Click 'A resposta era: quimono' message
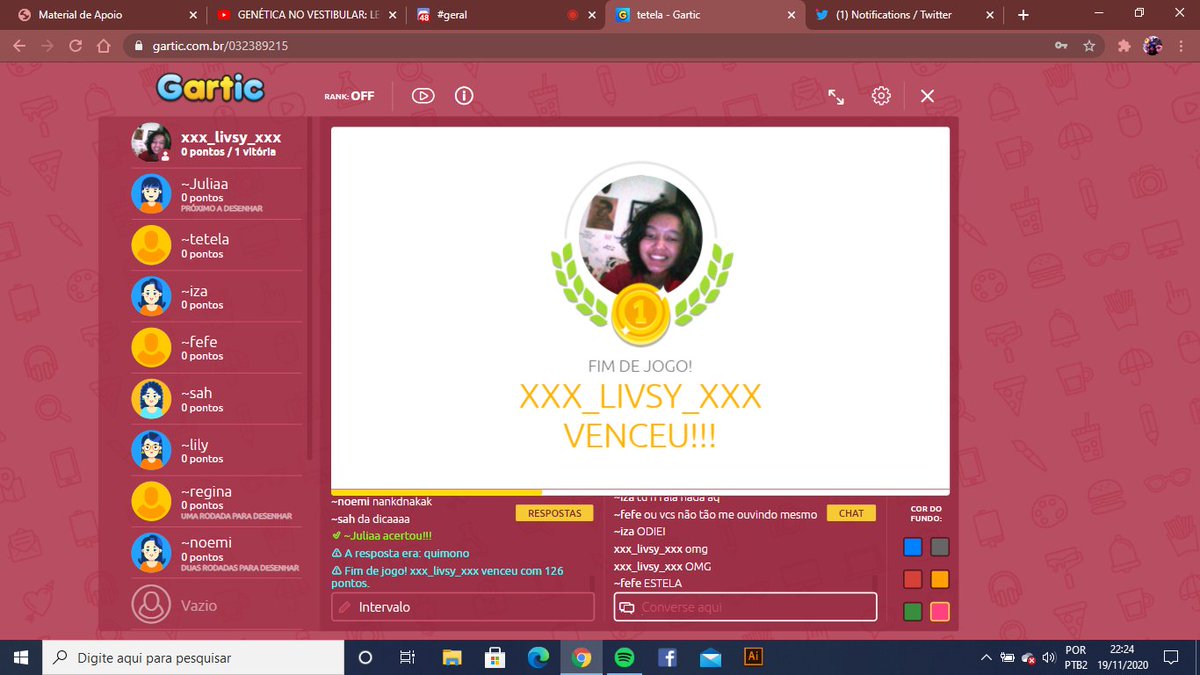Screen dimensions: 1200x675 (x=400, y=553)
